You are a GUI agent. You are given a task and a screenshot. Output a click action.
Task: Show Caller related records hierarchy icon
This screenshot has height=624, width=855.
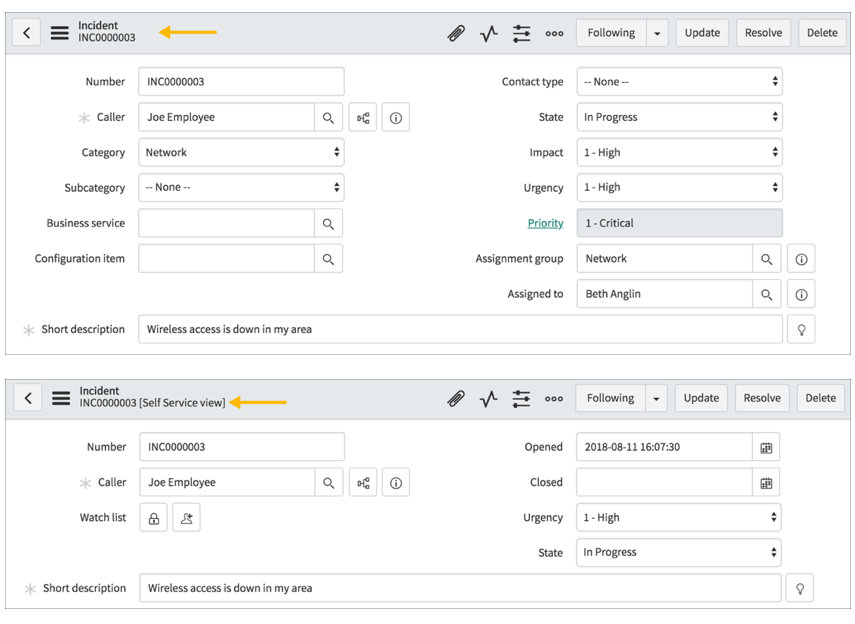click(x=362, y=117)
